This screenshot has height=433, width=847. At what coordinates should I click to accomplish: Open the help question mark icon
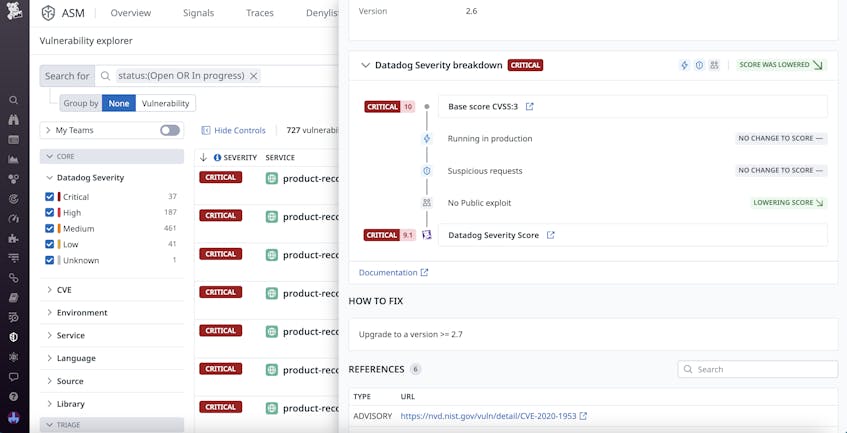14,396
